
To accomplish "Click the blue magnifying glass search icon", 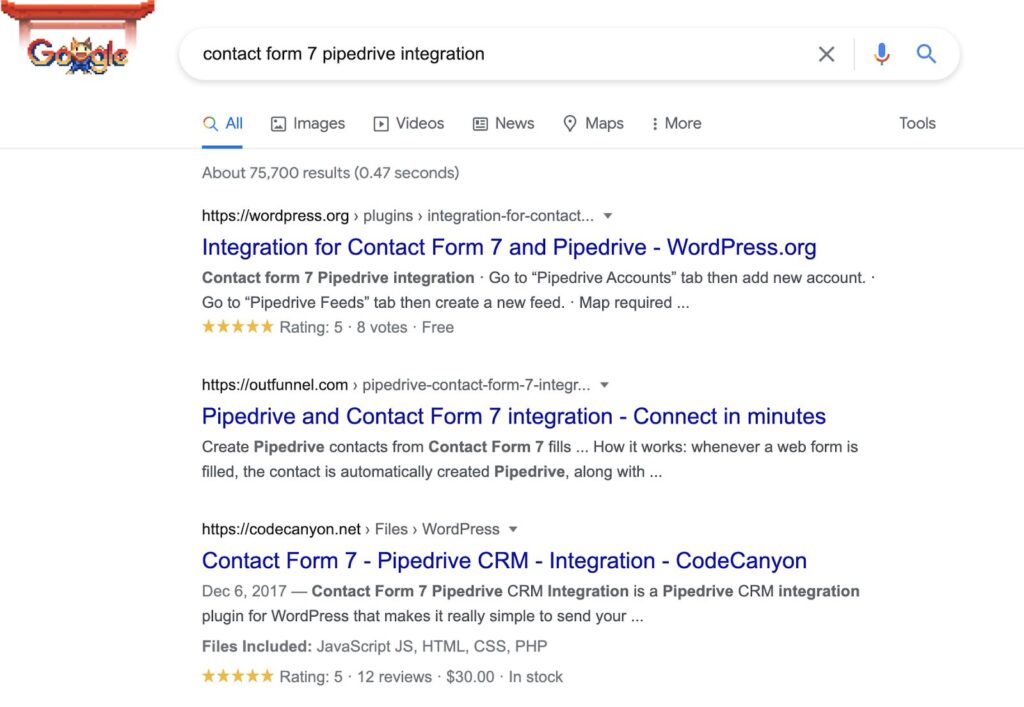I will click(x=927, y=54).
